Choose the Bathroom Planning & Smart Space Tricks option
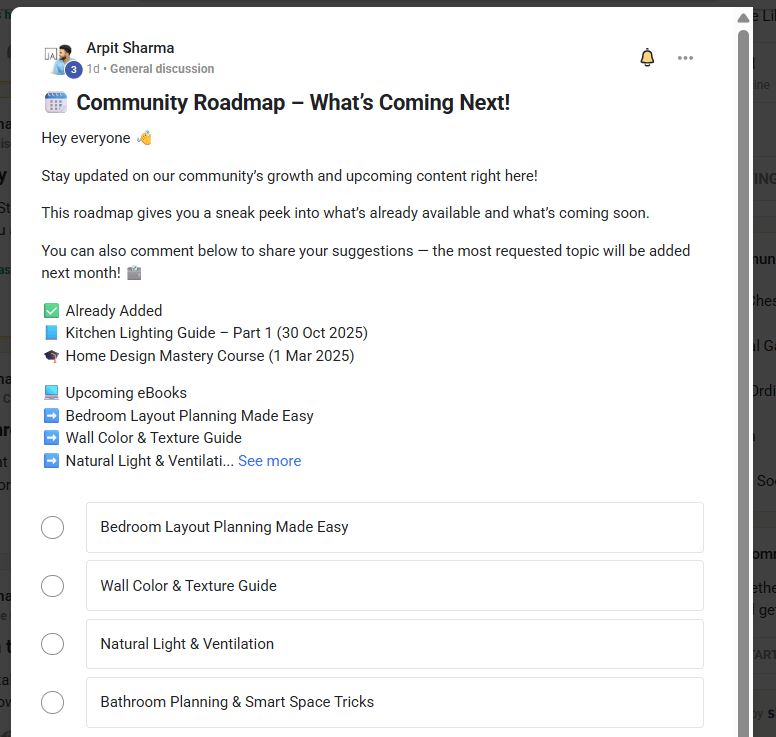 click(x=394, y=702)
